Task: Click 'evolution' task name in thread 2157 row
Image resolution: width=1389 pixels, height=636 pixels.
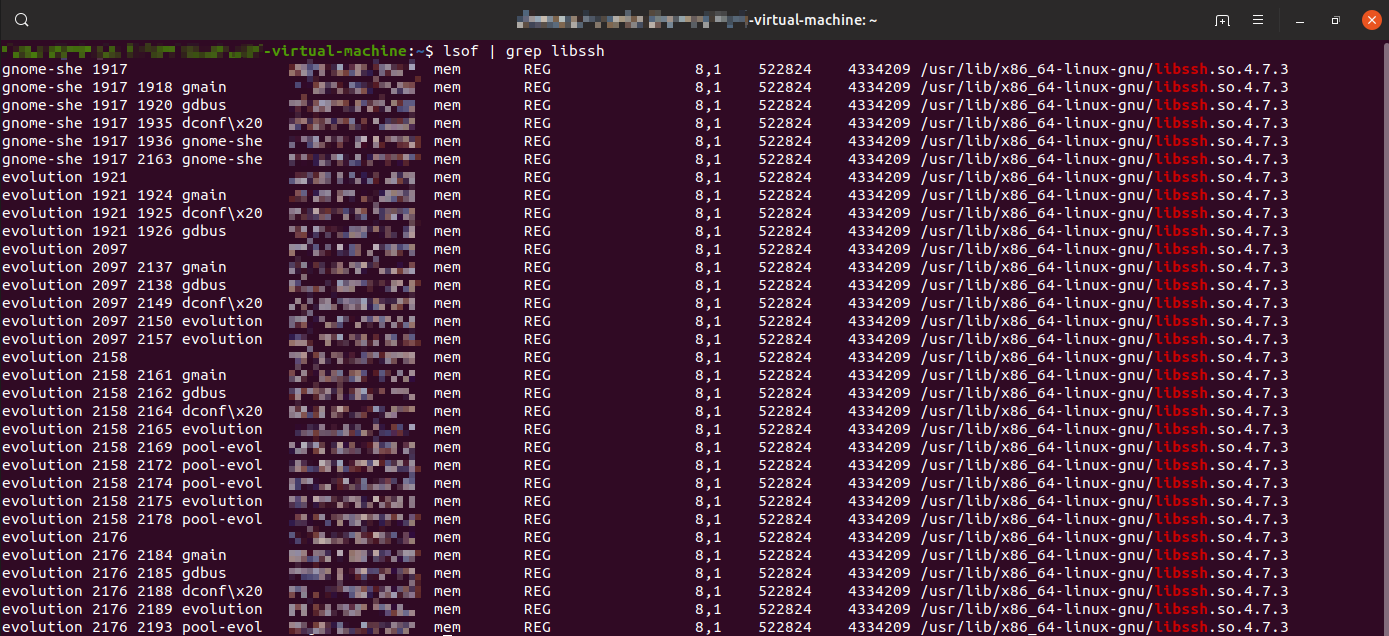Action: 222,339
